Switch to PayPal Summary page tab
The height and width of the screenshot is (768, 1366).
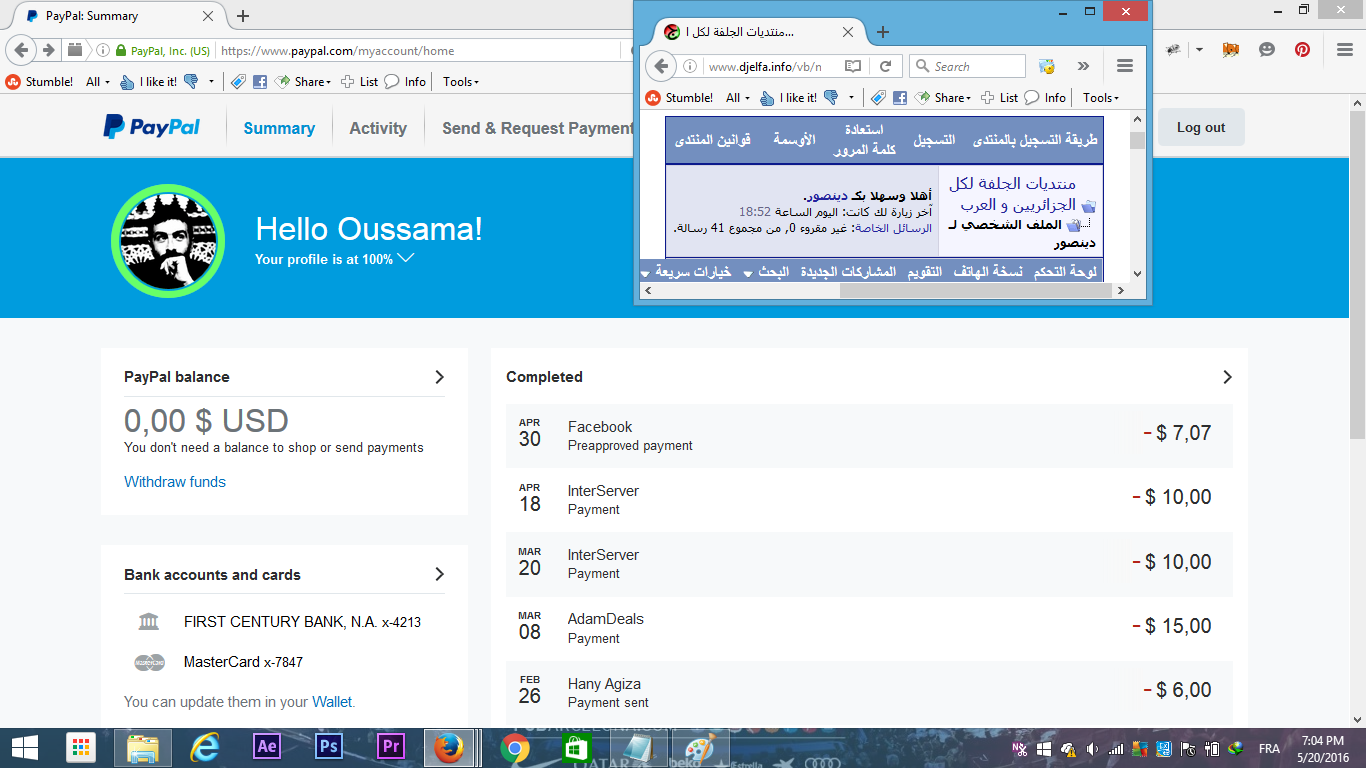(x=279, y=128)
